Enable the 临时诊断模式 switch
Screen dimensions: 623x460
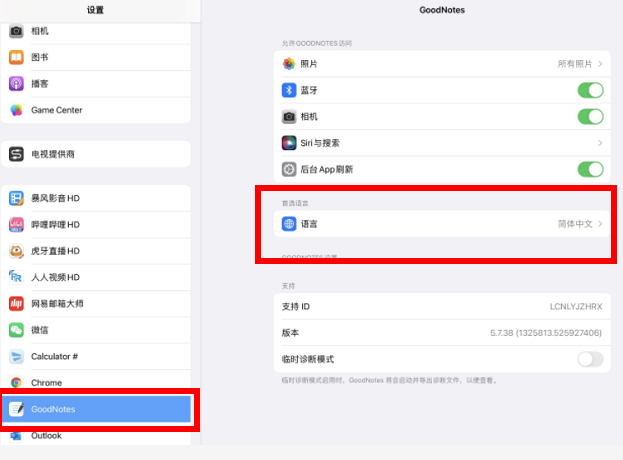point(590,359)
